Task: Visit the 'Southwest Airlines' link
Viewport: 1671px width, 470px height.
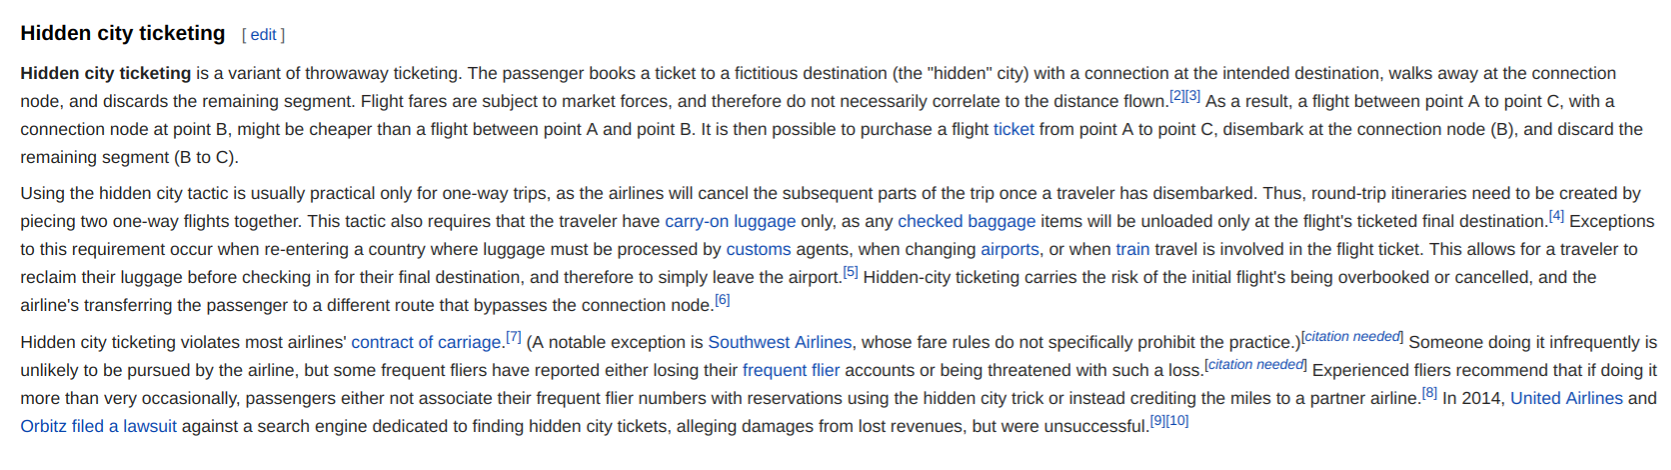Action: 779,342
